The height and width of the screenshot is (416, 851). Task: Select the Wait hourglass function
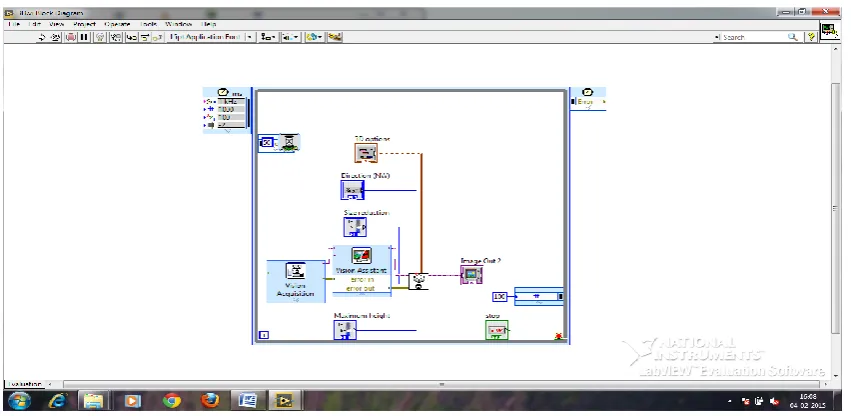tap(290, 142)
